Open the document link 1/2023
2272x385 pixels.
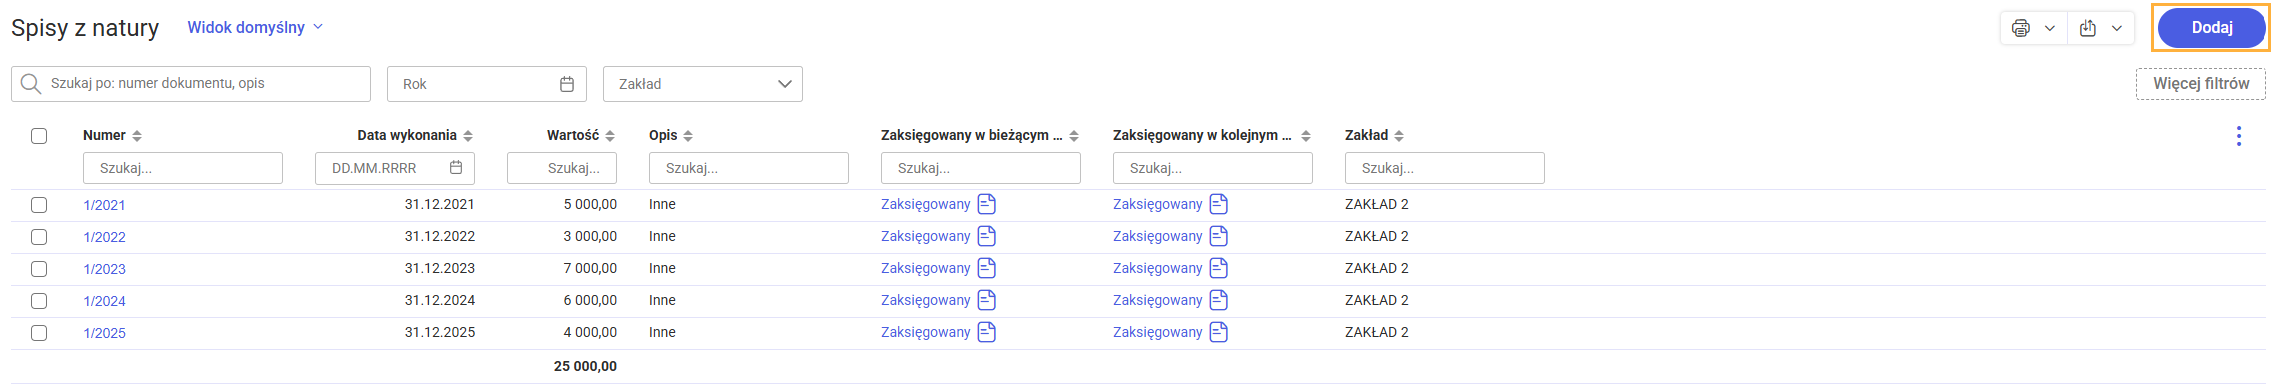(105, 269)
